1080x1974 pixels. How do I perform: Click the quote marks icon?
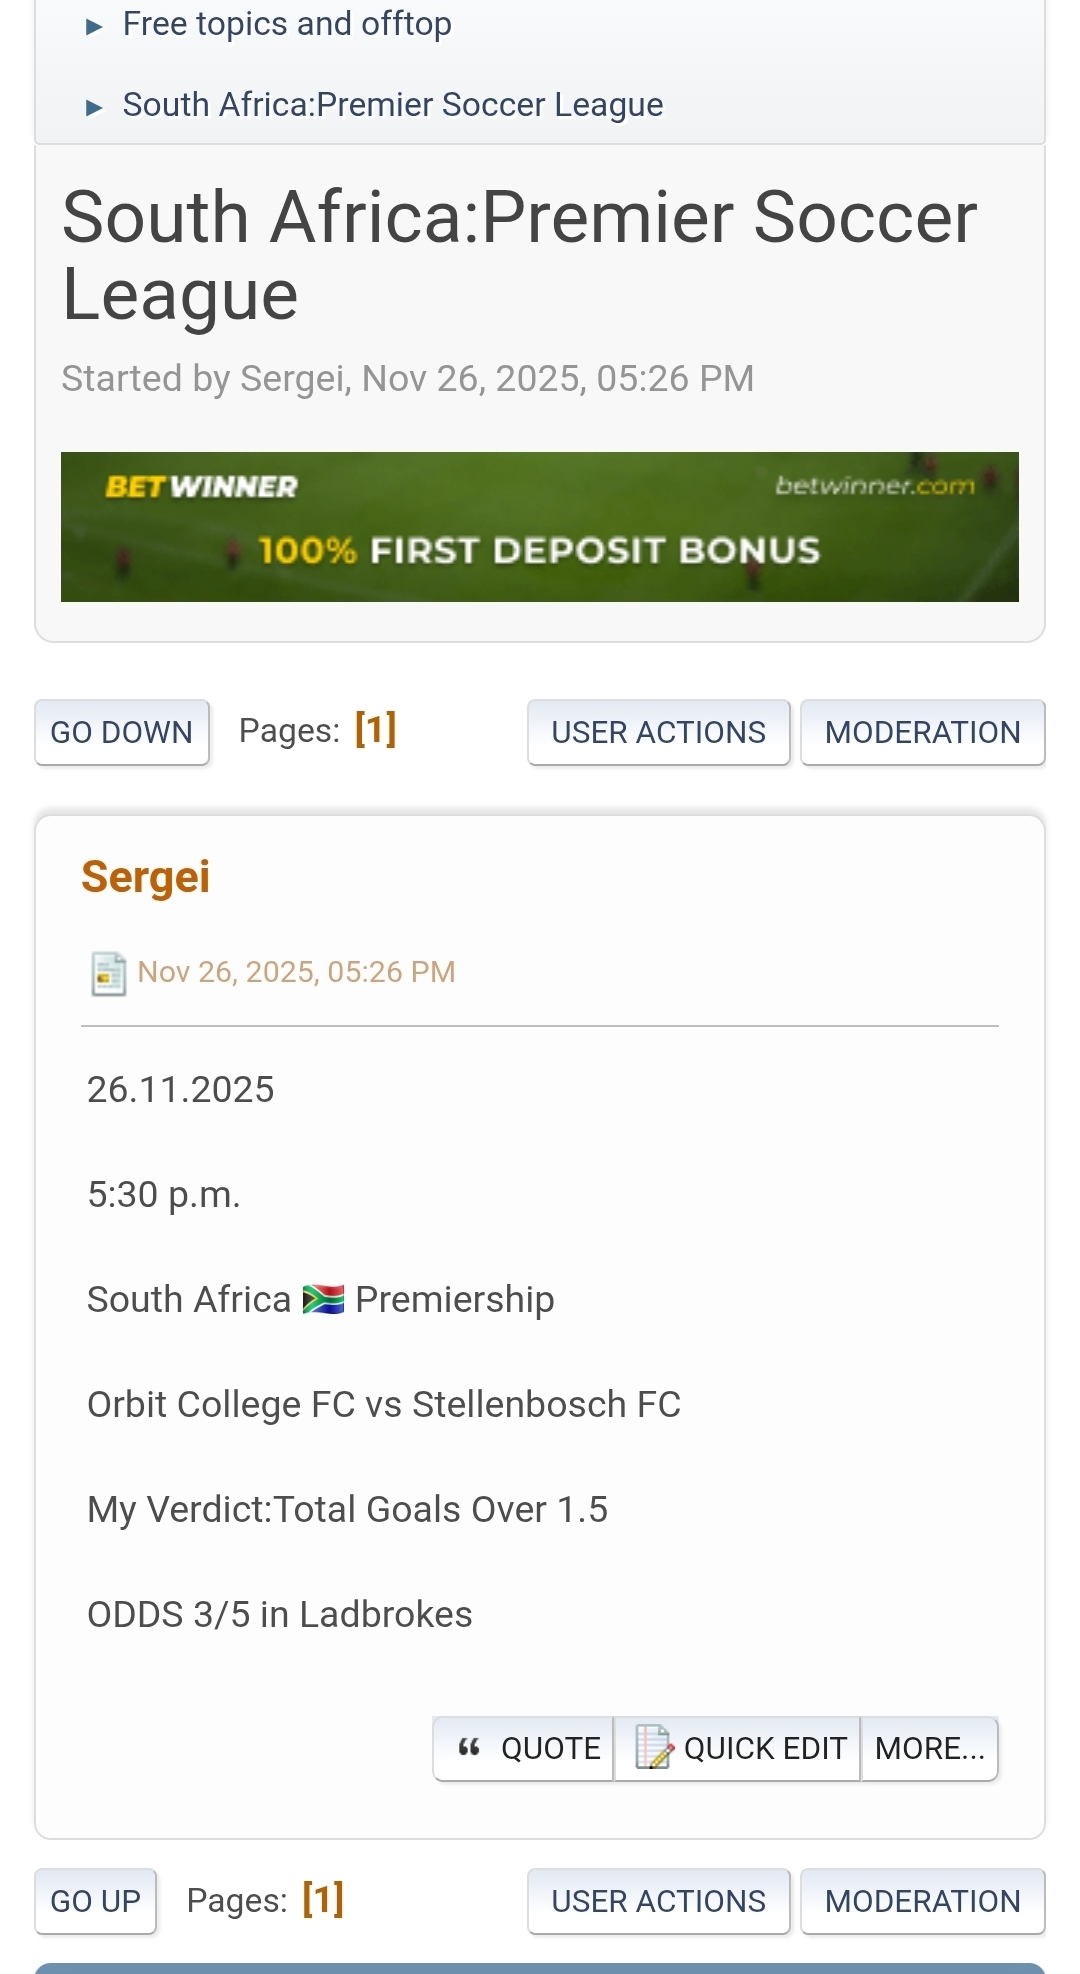469,1748
